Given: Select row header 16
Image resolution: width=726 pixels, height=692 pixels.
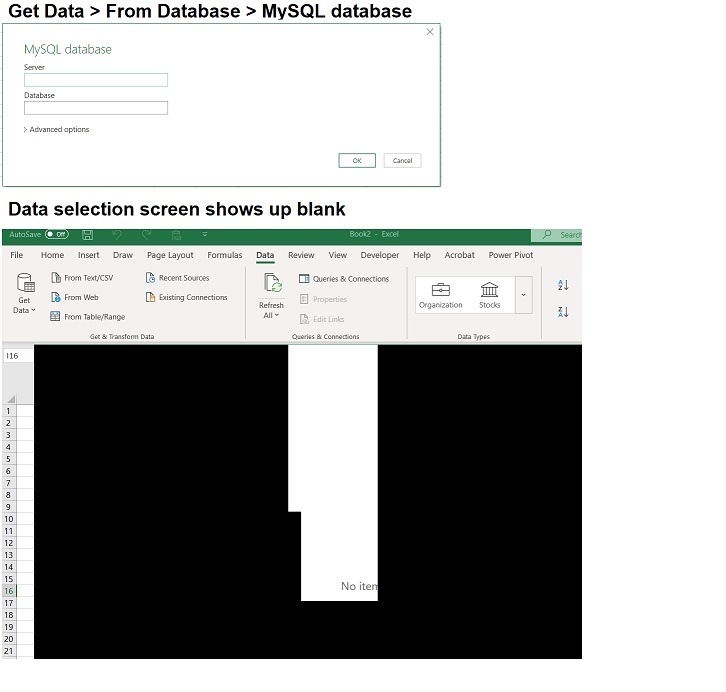Looking at the screenshot, I should 9,591.
